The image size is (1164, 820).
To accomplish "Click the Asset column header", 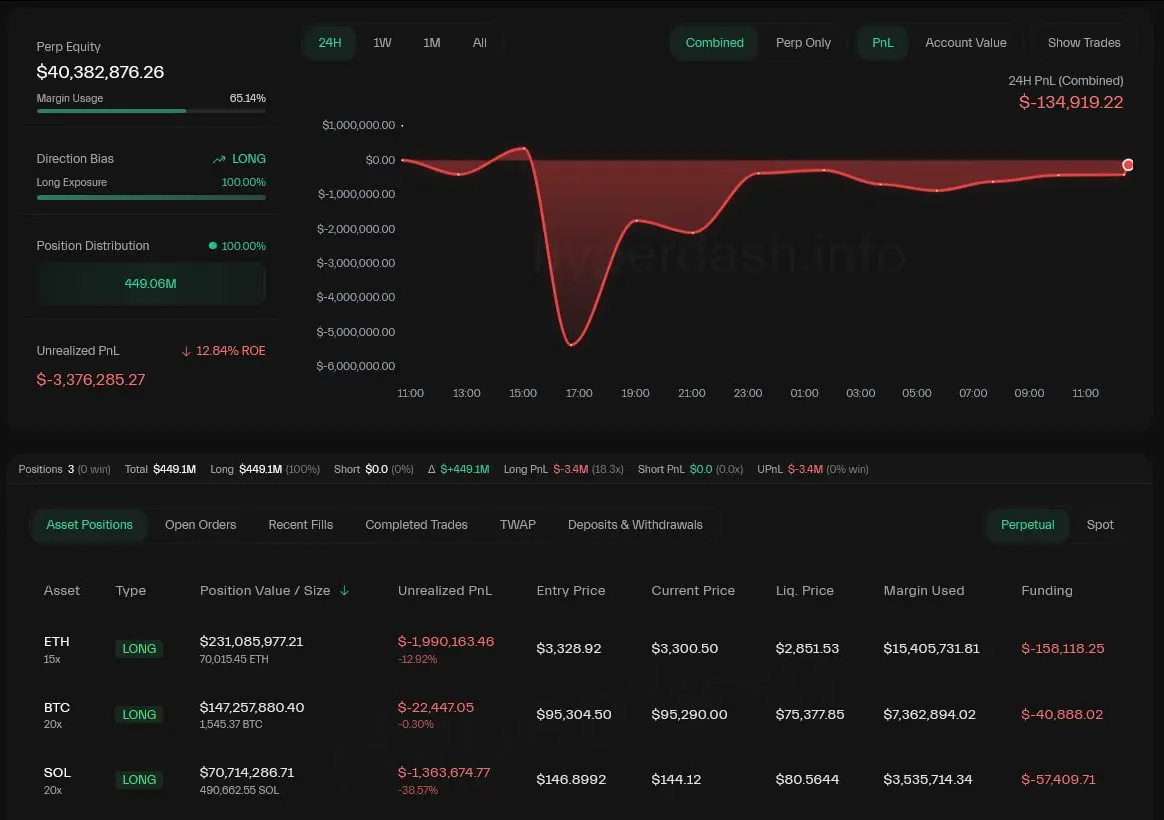I will tap(62, 591).
